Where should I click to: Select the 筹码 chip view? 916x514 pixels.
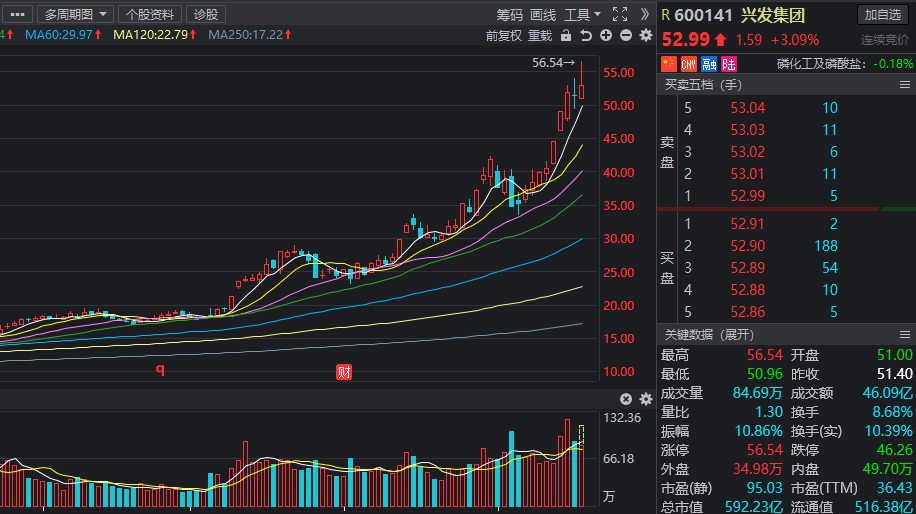(x=509, y=15)
